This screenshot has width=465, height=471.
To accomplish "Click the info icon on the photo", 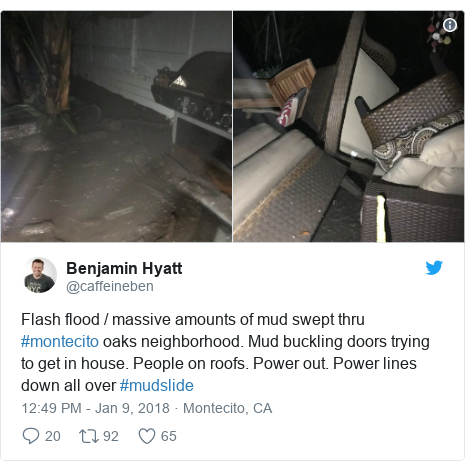I will coord(450,25).
